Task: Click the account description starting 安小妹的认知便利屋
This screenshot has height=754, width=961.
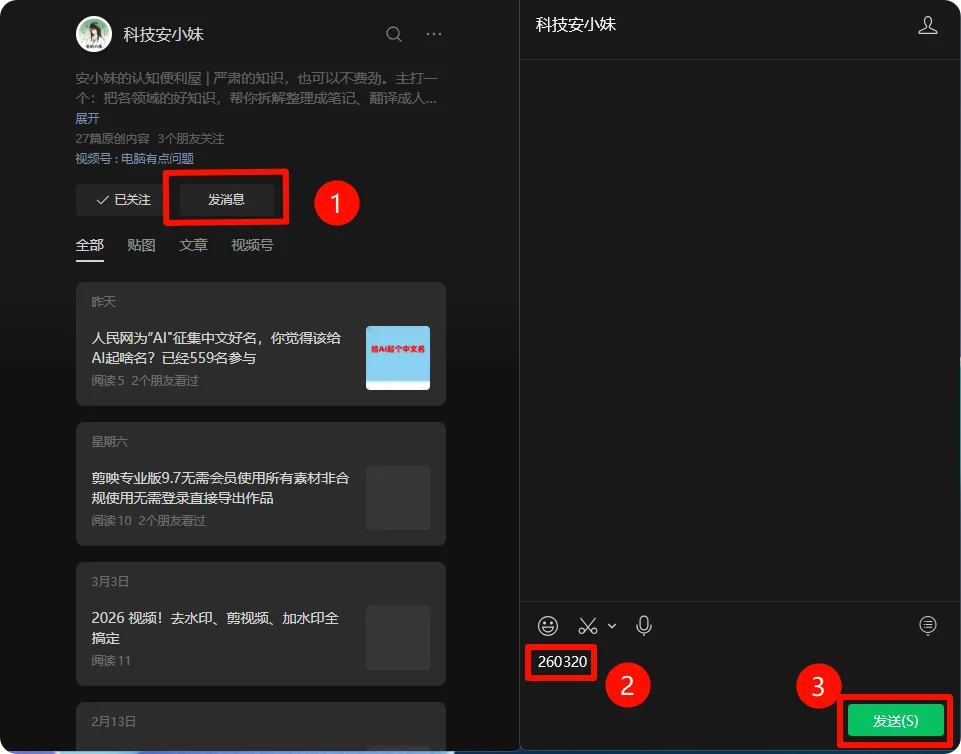Action: (256, 88)
